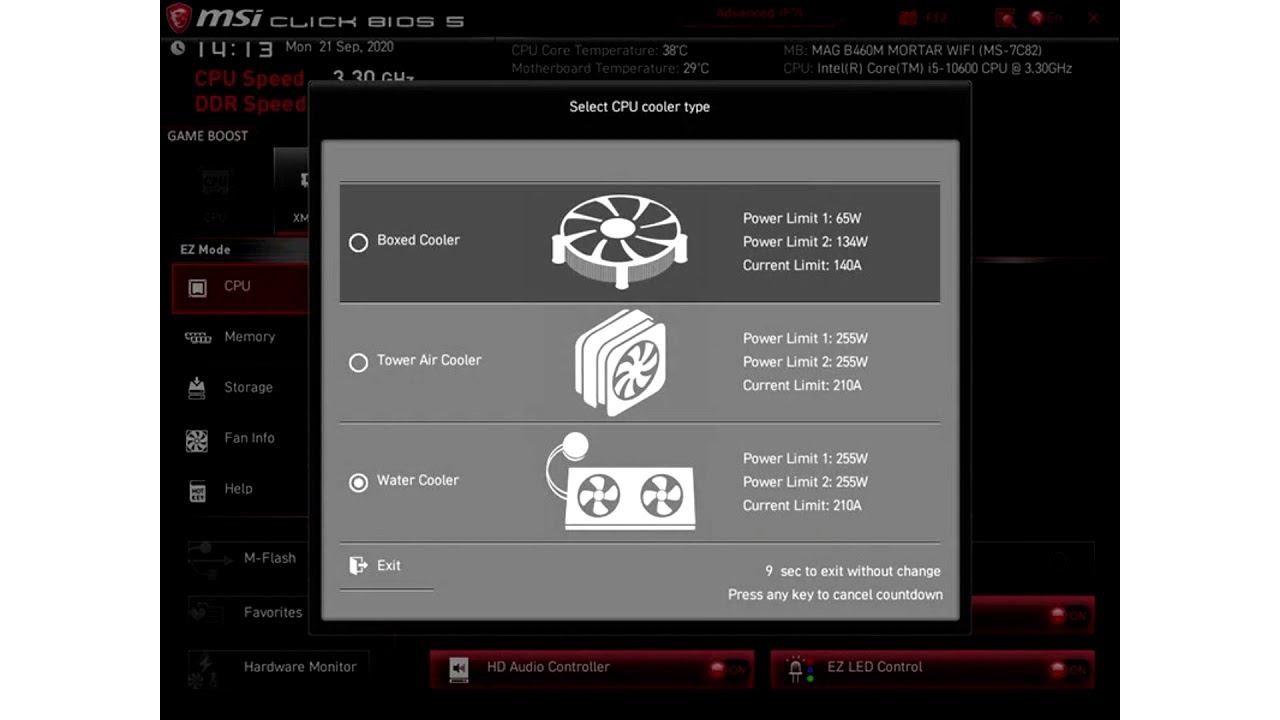The image size is (1280, 720).
Task: Click the countdown exit without change text
Action: tap(853, 571)
